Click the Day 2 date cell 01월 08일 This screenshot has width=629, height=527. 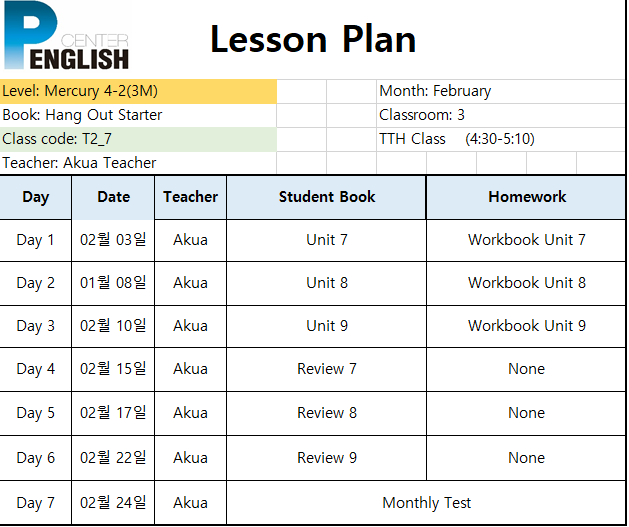tap(113, 283)
